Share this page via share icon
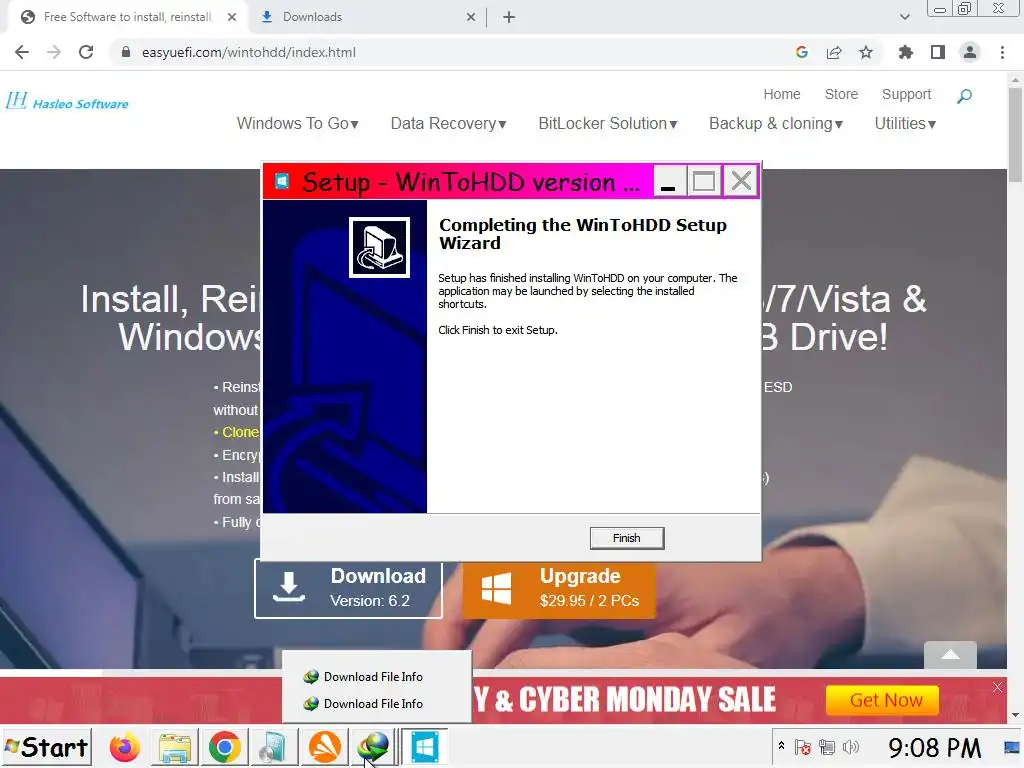This screenshot has height=768, width=1024. (x=834, y=52)
